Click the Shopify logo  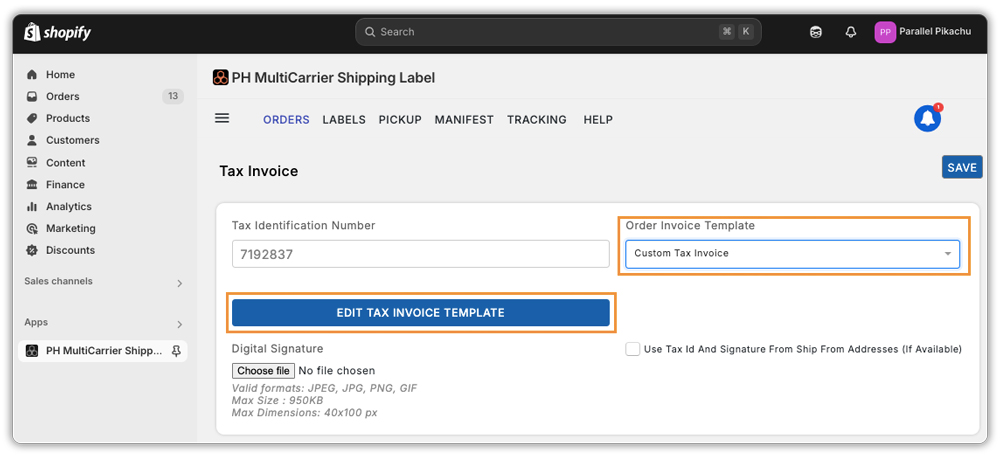57,32
